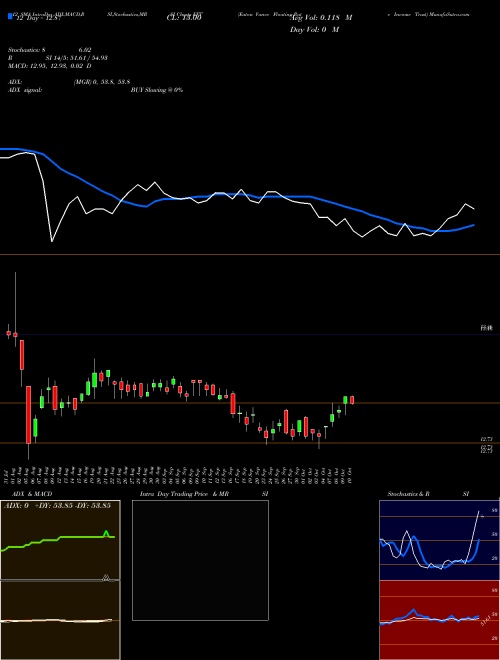Click the 'Intra Day Trading Price & MR' title
500x660 pixels.
click(x=184, y=494)
